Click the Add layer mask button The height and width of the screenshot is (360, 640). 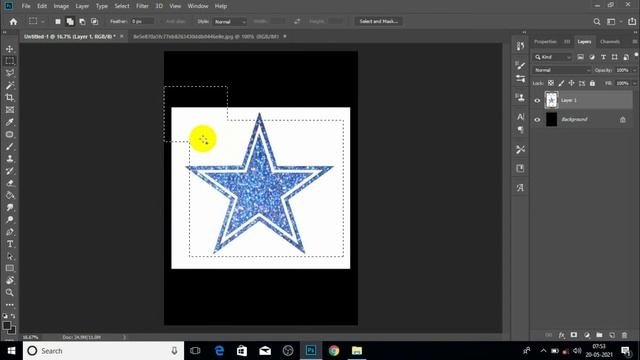[x=574, y=335]
